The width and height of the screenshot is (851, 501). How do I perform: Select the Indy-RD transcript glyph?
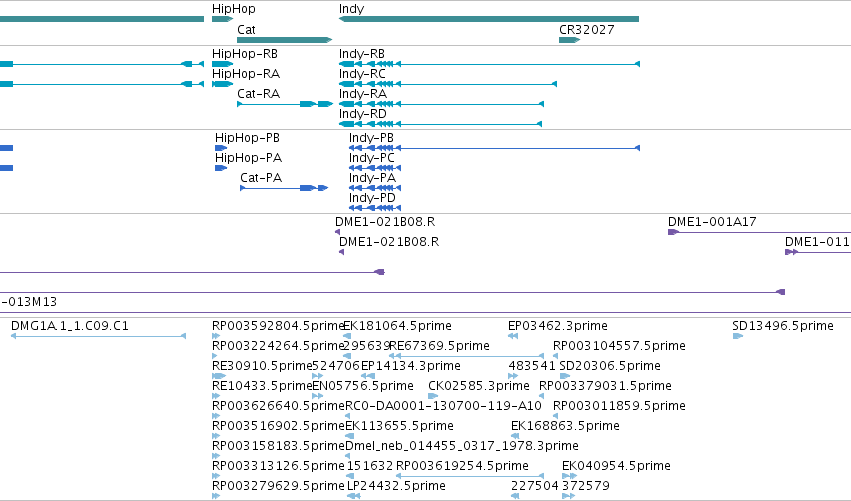(440, 124)
